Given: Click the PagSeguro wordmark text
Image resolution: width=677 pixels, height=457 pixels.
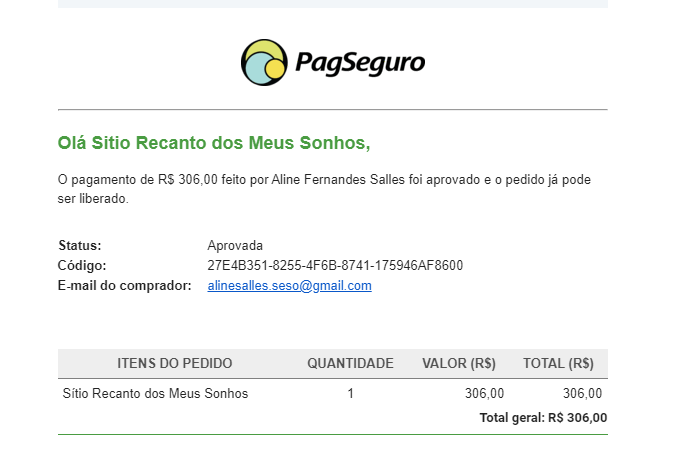Looking at the screenshot, I should coord(360,63).
